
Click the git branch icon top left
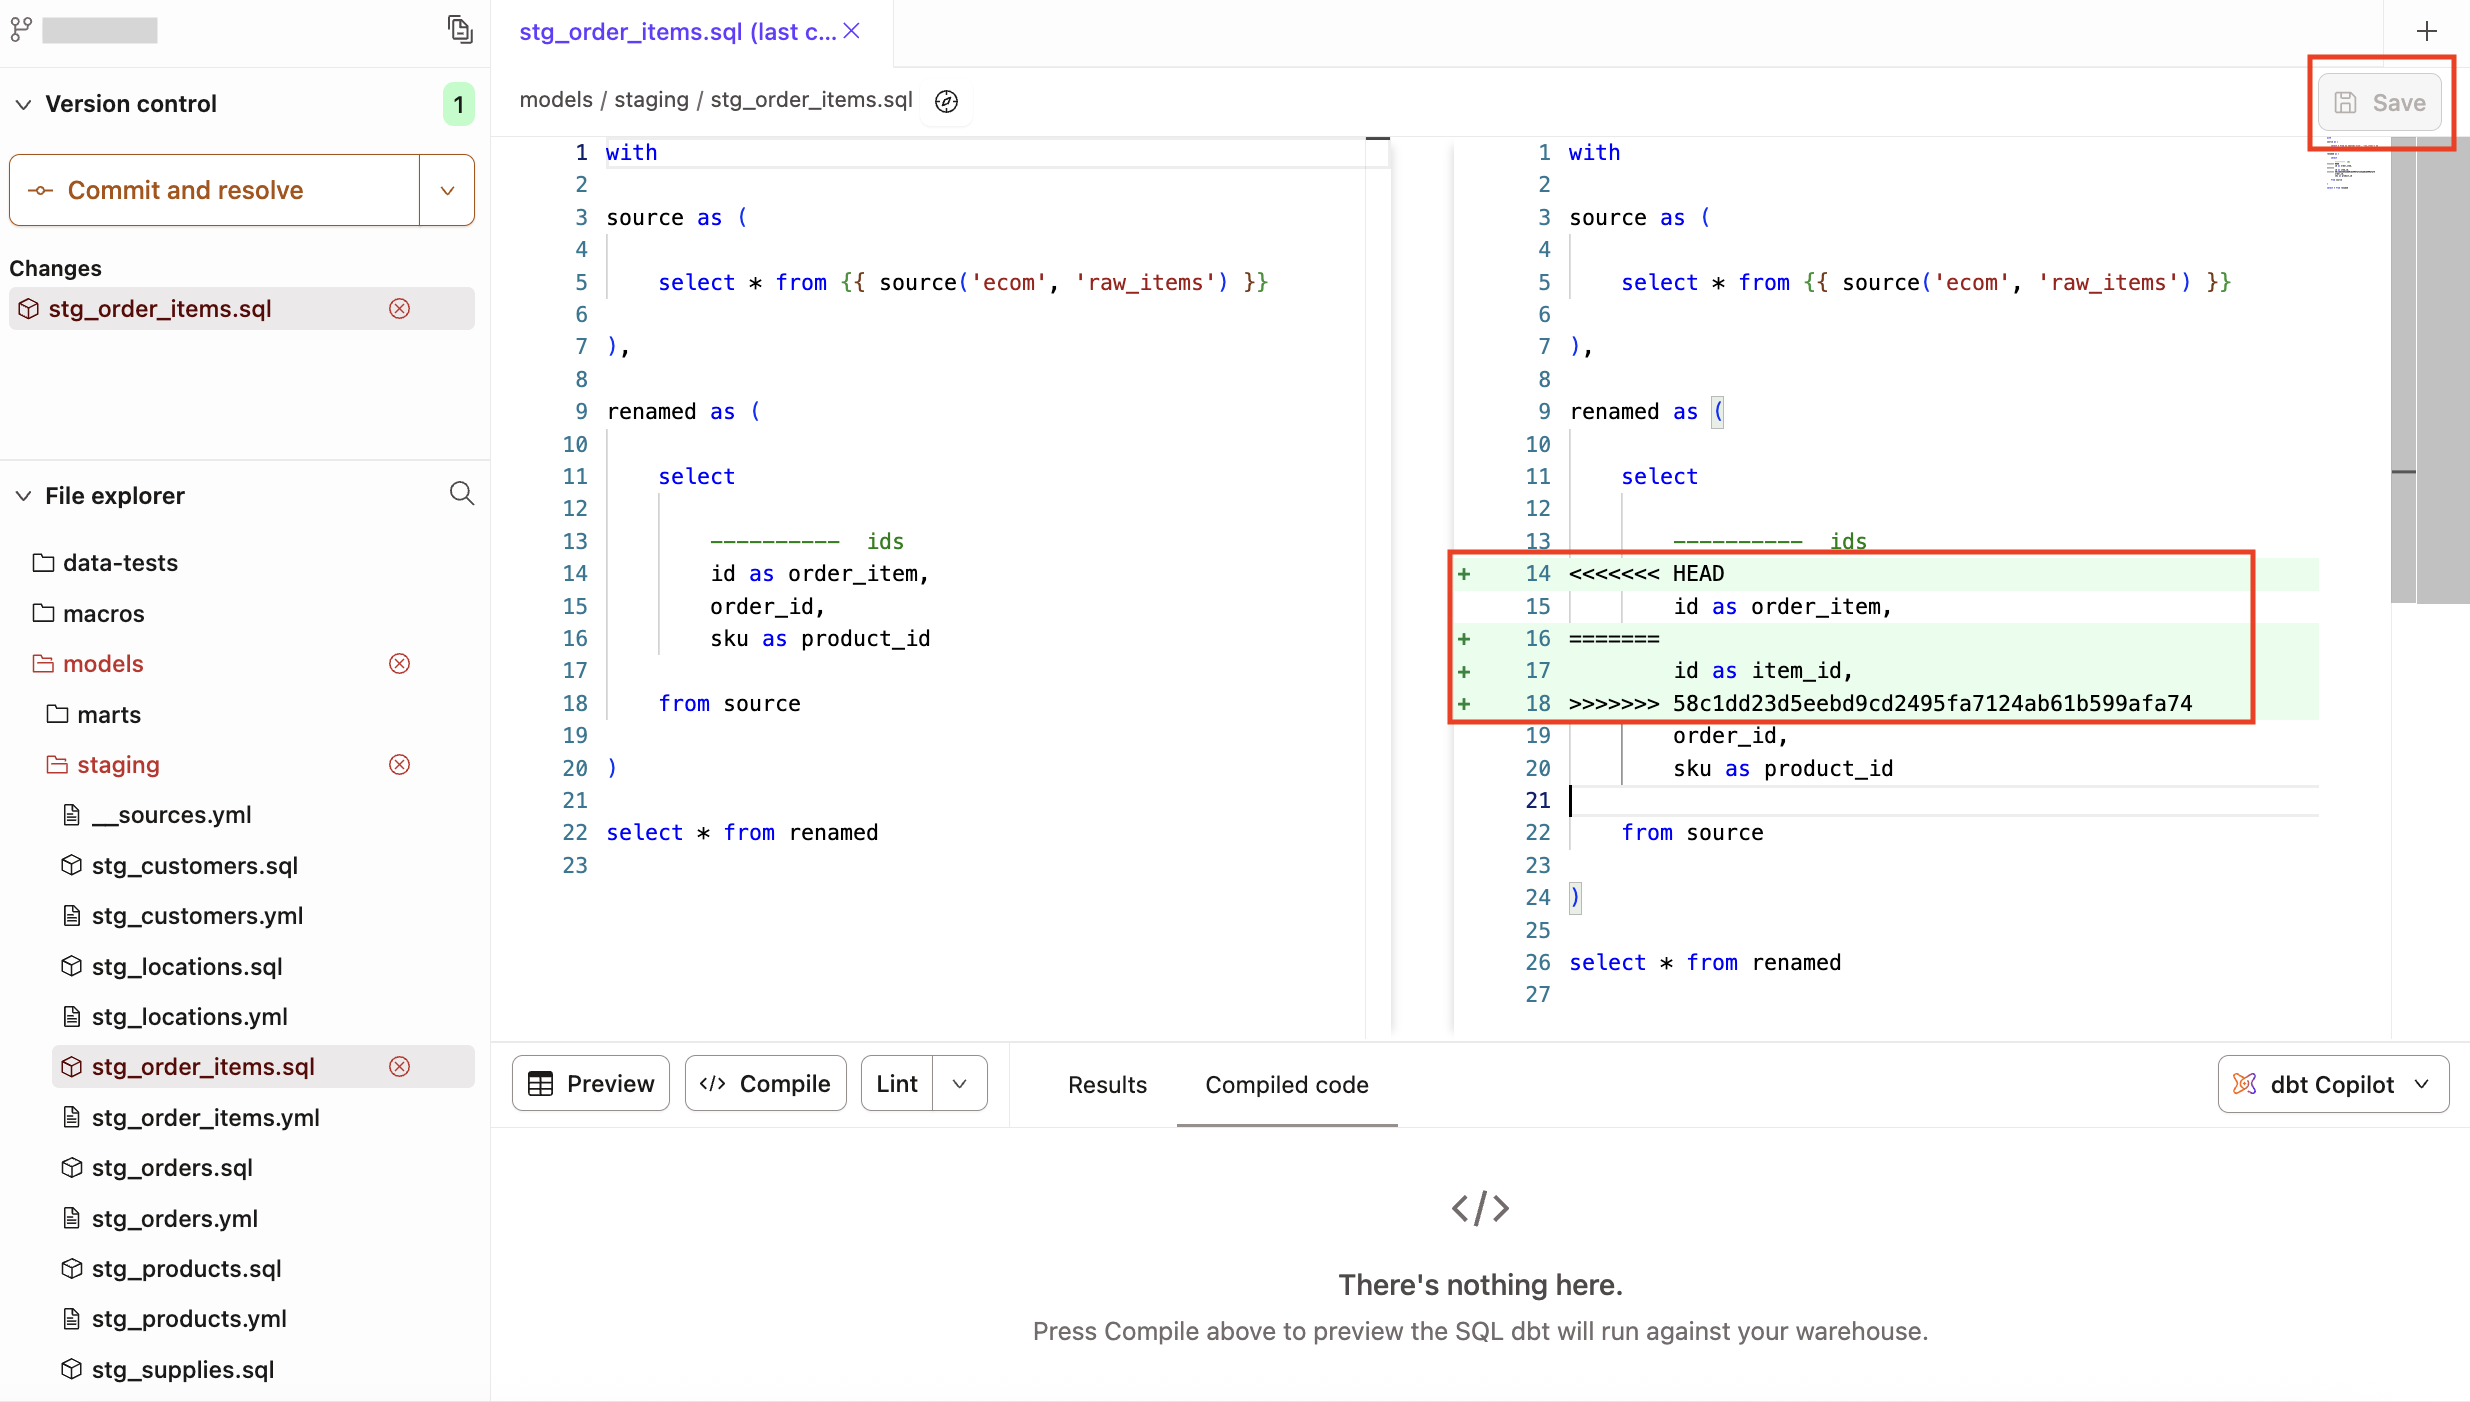pos(21,29)
